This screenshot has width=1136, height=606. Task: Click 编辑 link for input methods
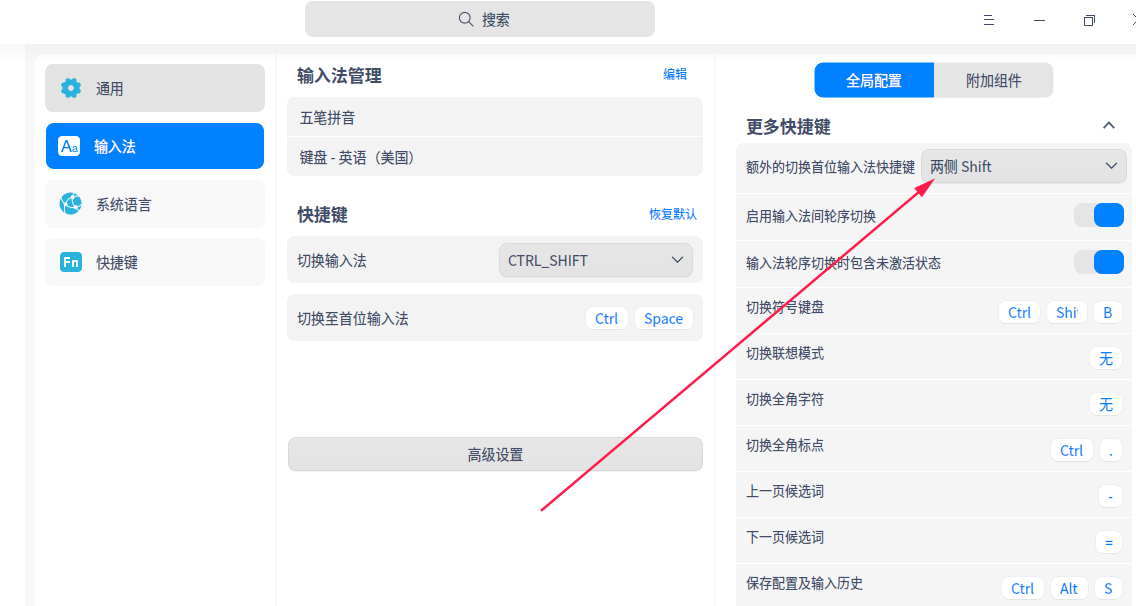coord(675,74)
